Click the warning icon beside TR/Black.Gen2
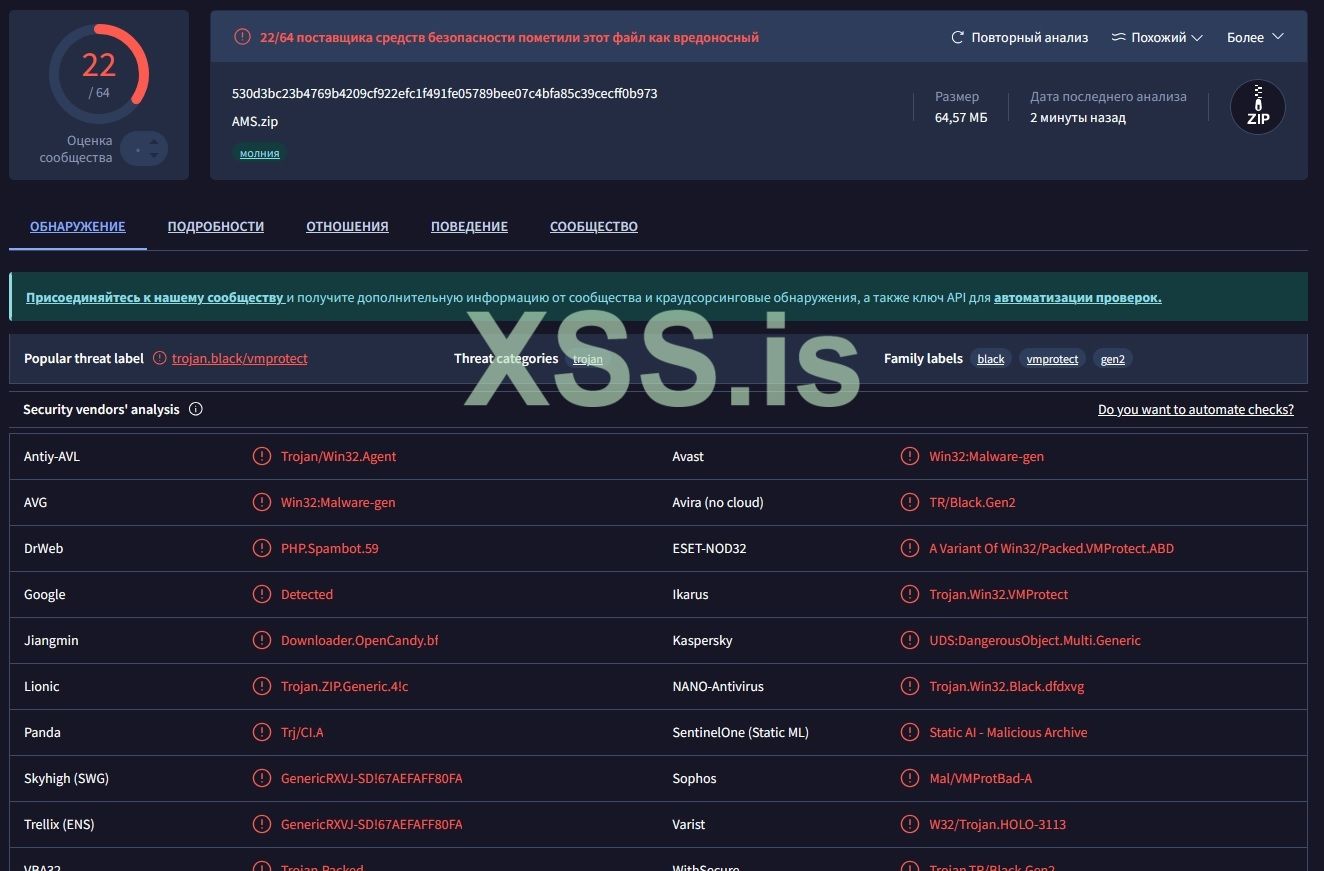This screenshot has height=871, width=1324. [910, 502]
